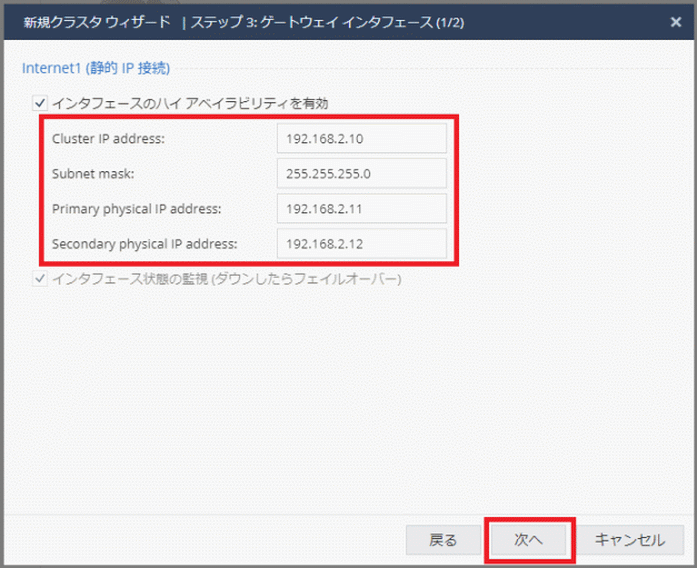Click the empty dialog area below the checkboxes
The height and width of the screenshot is (568, 697).
tap(348, 400)
